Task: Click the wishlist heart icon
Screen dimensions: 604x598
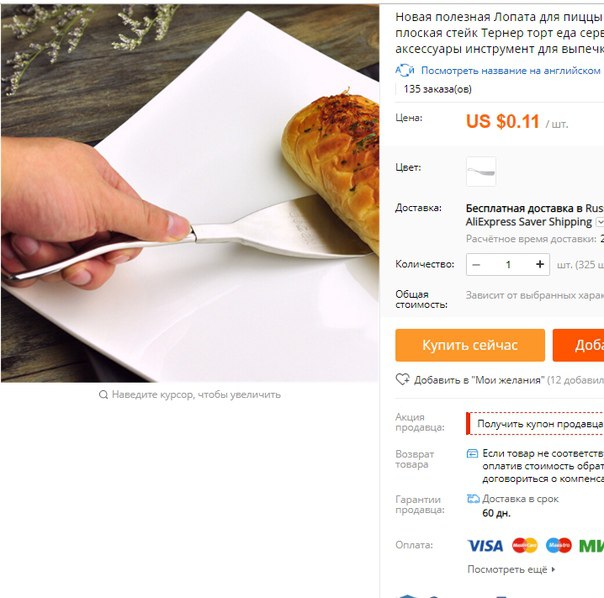Action: pos(403,380)
